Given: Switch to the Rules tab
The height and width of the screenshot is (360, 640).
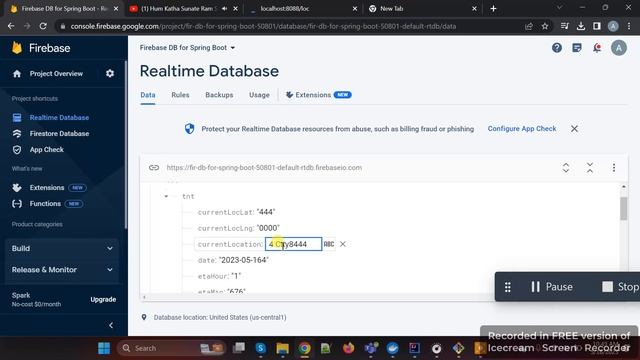Looking at the screenshot, I should point(180,95).
